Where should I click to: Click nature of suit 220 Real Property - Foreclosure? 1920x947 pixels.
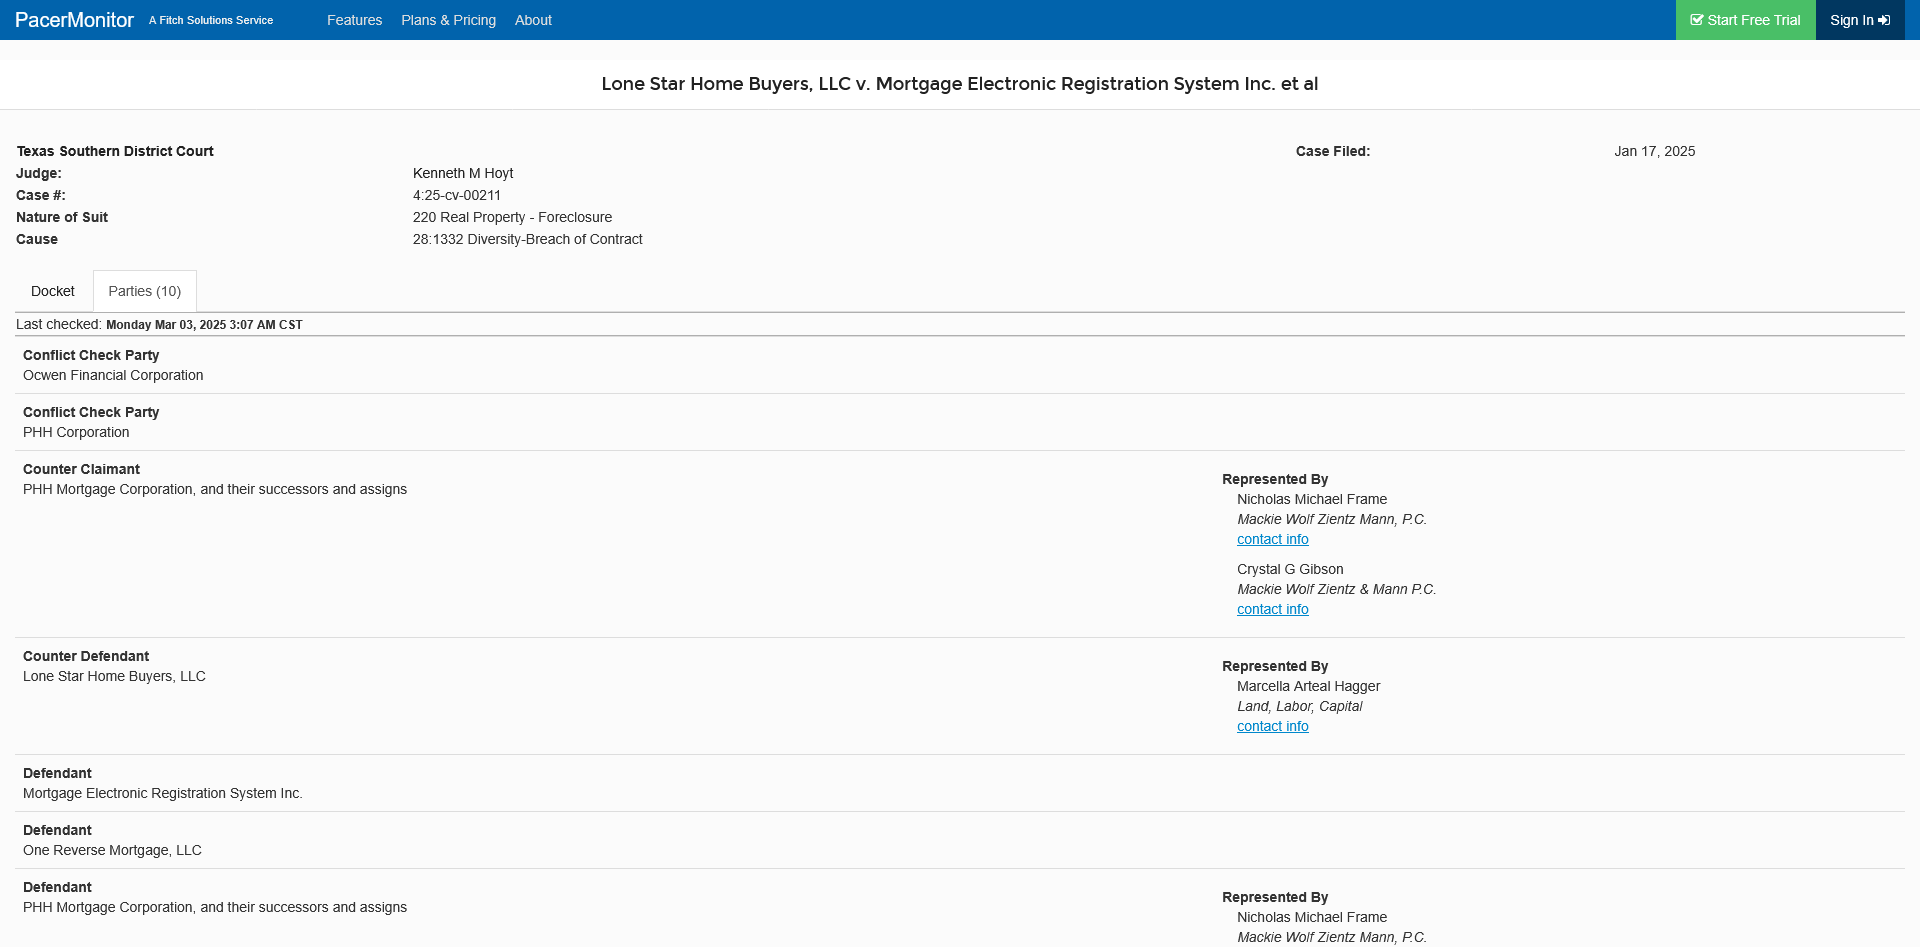pos(512,217)
